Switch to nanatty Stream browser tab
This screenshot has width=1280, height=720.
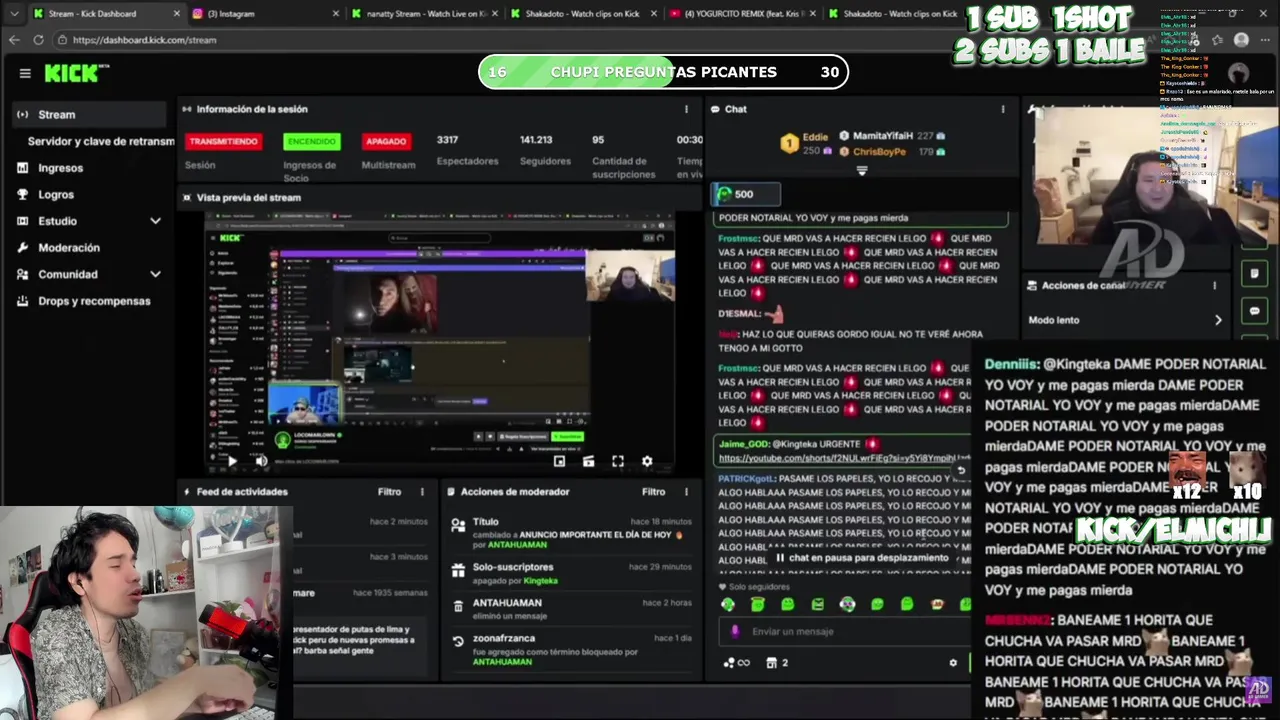[424, 13]
